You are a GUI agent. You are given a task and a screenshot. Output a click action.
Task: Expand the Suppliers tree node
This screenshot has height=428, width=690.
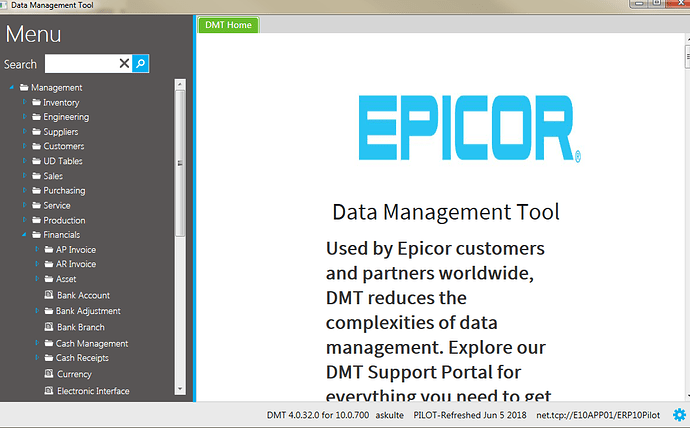click(24, 132)
